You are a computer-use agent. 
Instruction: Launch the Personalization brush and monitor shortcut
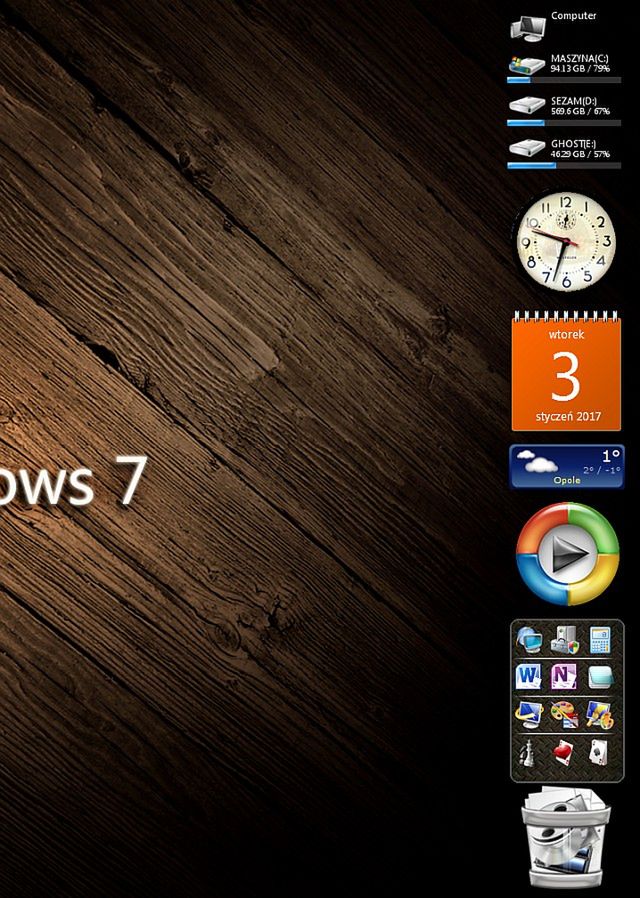click(x=600, y=714)
